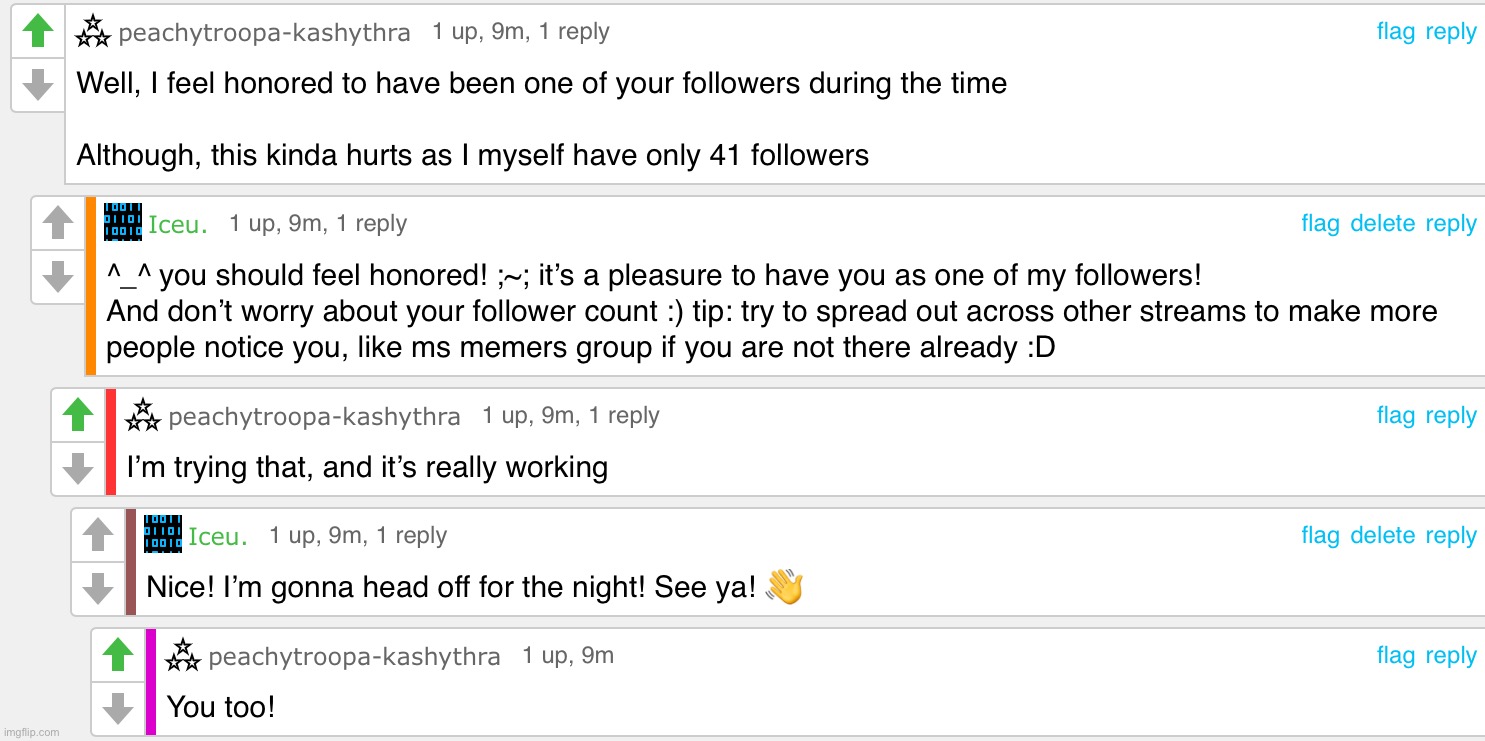Downvote the '41 followers' comment
This screenshot has width=1485, height=741.
click(38, 84)
